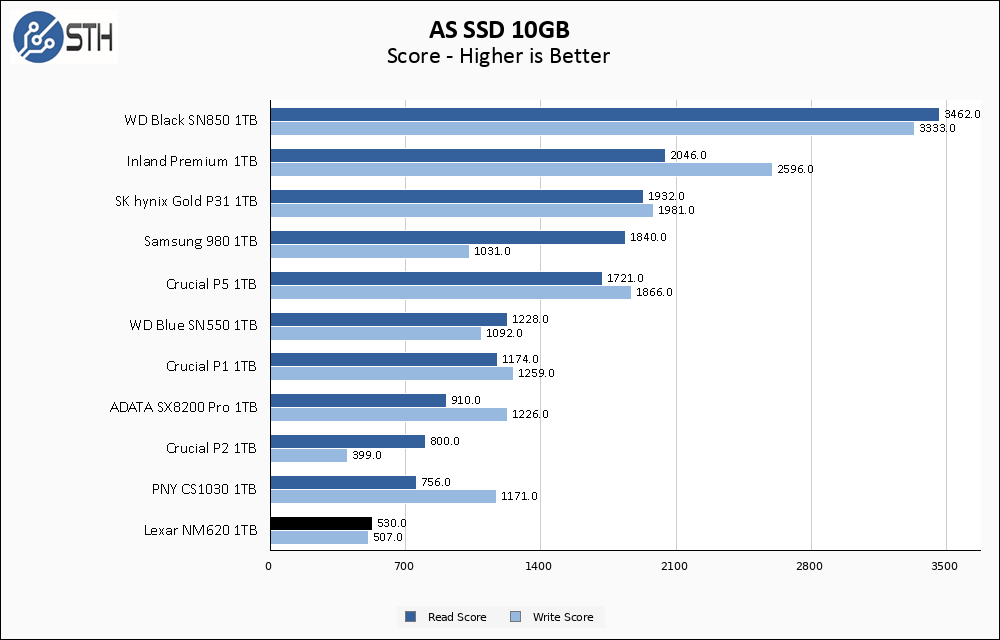Click the 1171.0 value label
Viewport: 1000px width, 640px height.
[x=519, y=496]
